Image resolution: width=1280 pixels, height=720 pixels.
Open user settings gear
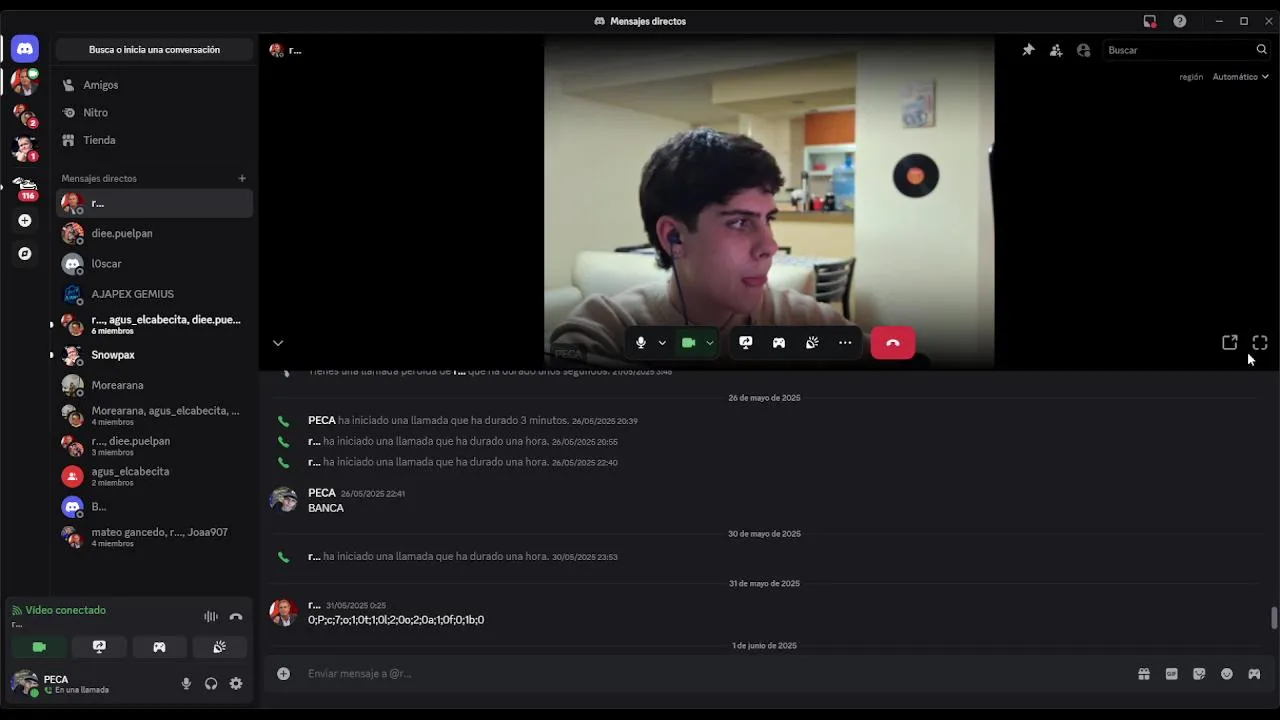click(236, 684)
